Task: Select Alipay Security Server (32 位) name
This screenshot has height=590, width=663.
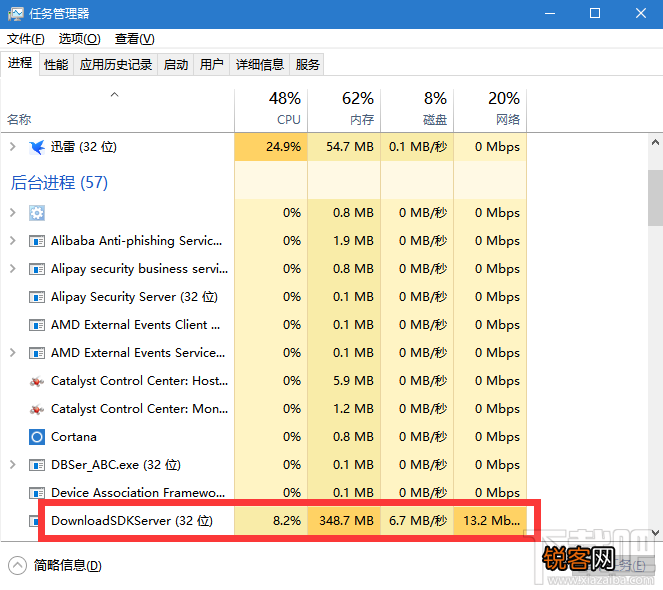Action: 134,297
